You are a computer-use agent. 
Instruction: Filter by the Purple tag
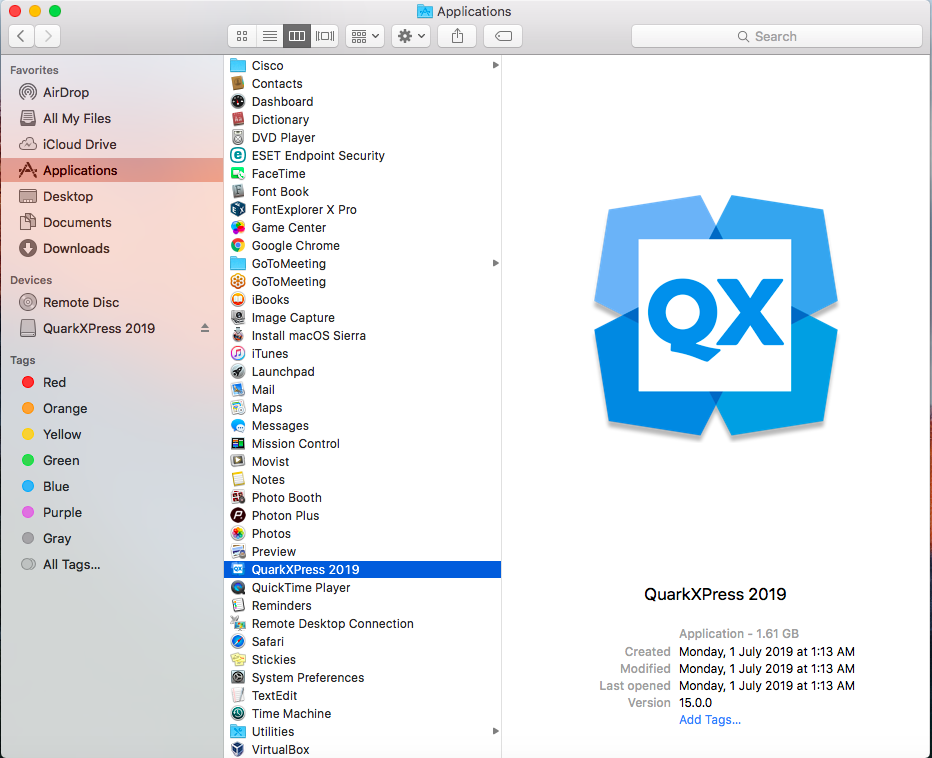point(112,512)
